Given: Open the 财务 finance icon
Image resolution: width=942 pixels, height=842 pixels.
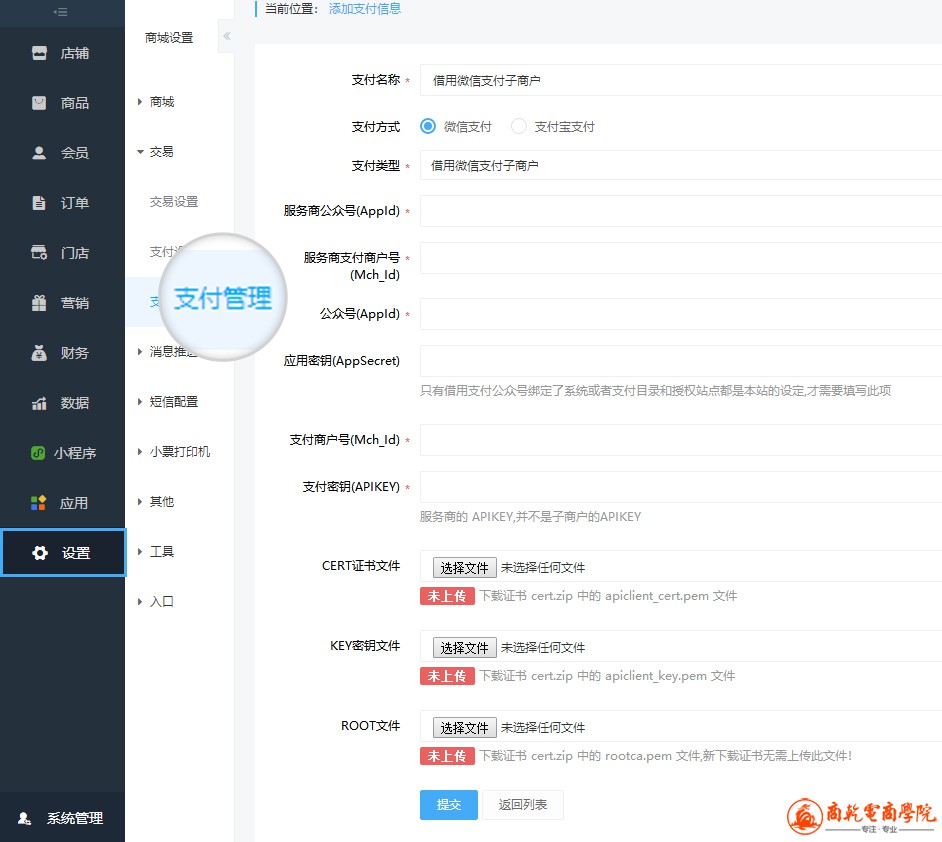Looking at the screenshot, I should (39, 353).
